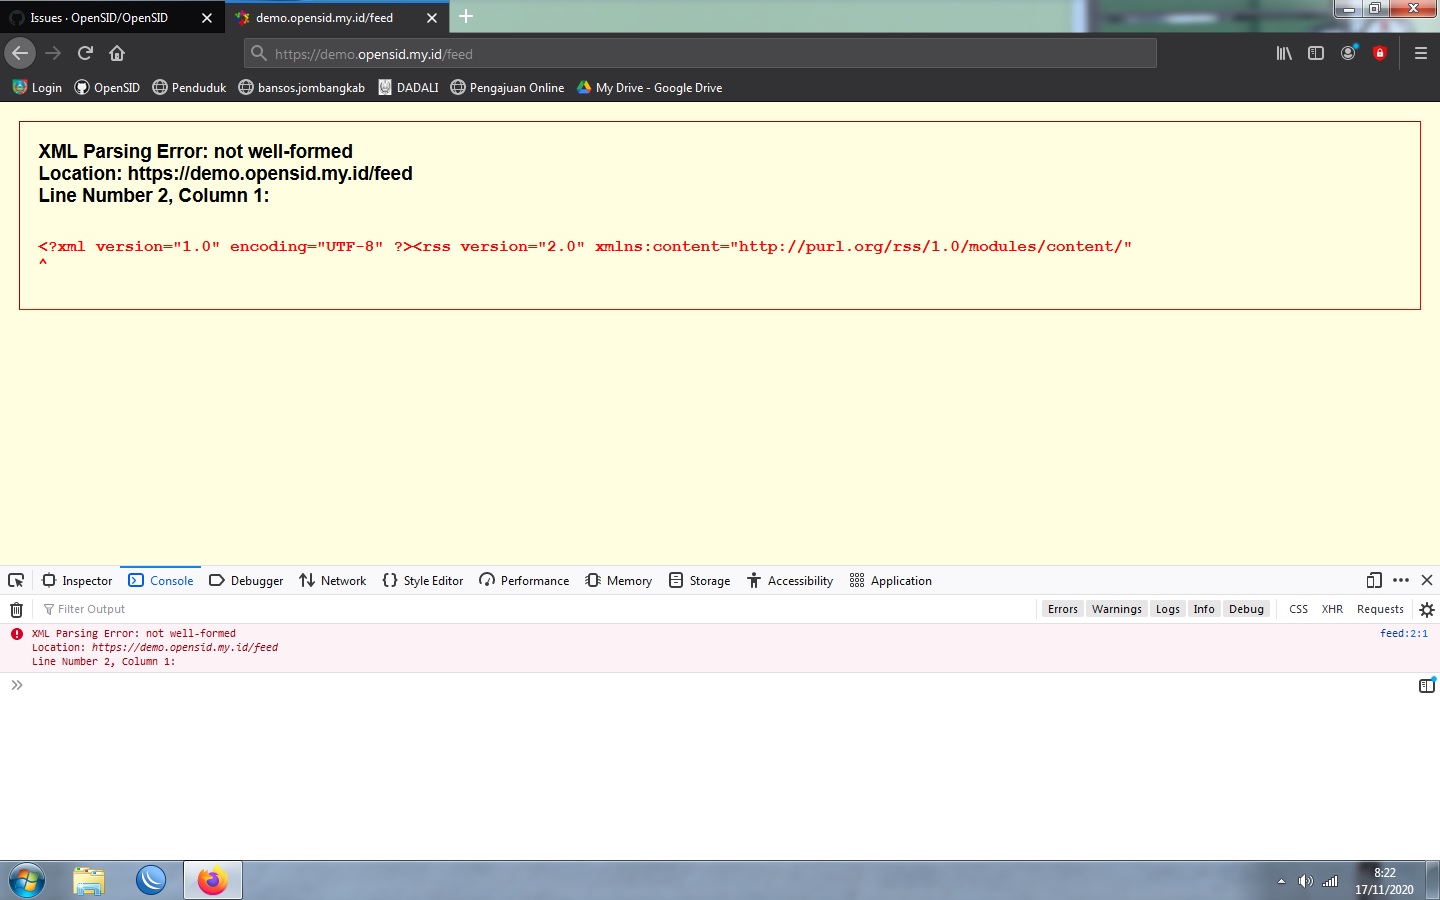Switch to the Inspector tab
The height and width of the screenshot is (900, 1440).
click(77, 581)
